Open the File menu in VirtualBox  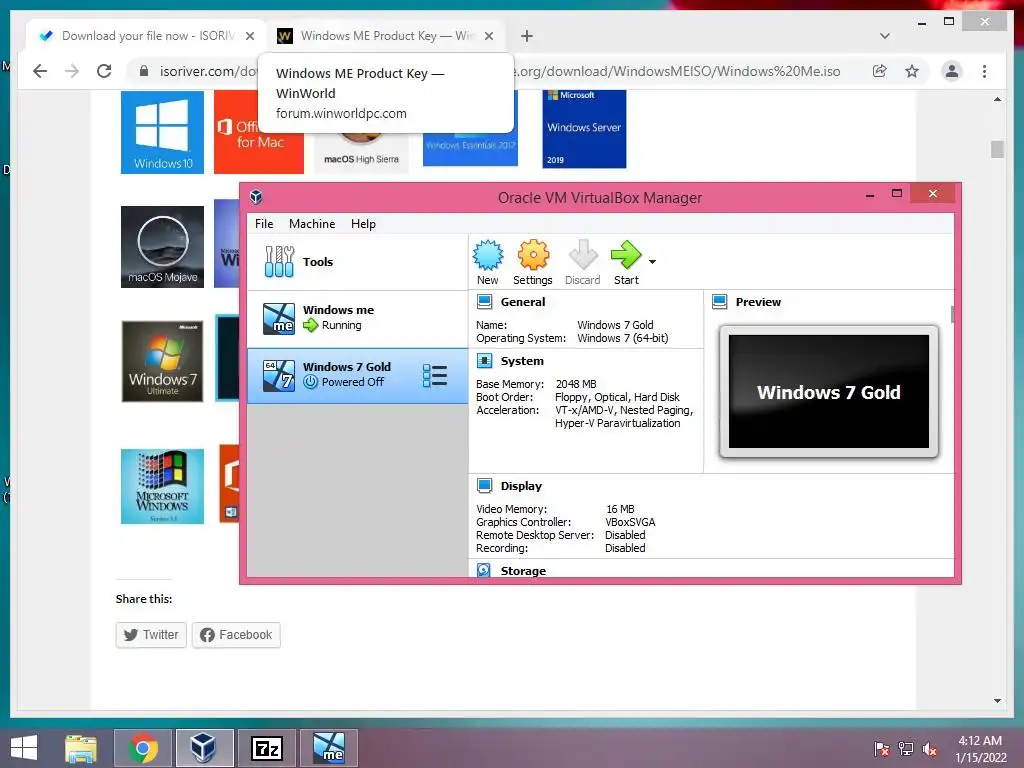pyautogui.click(x=264, y=224)
